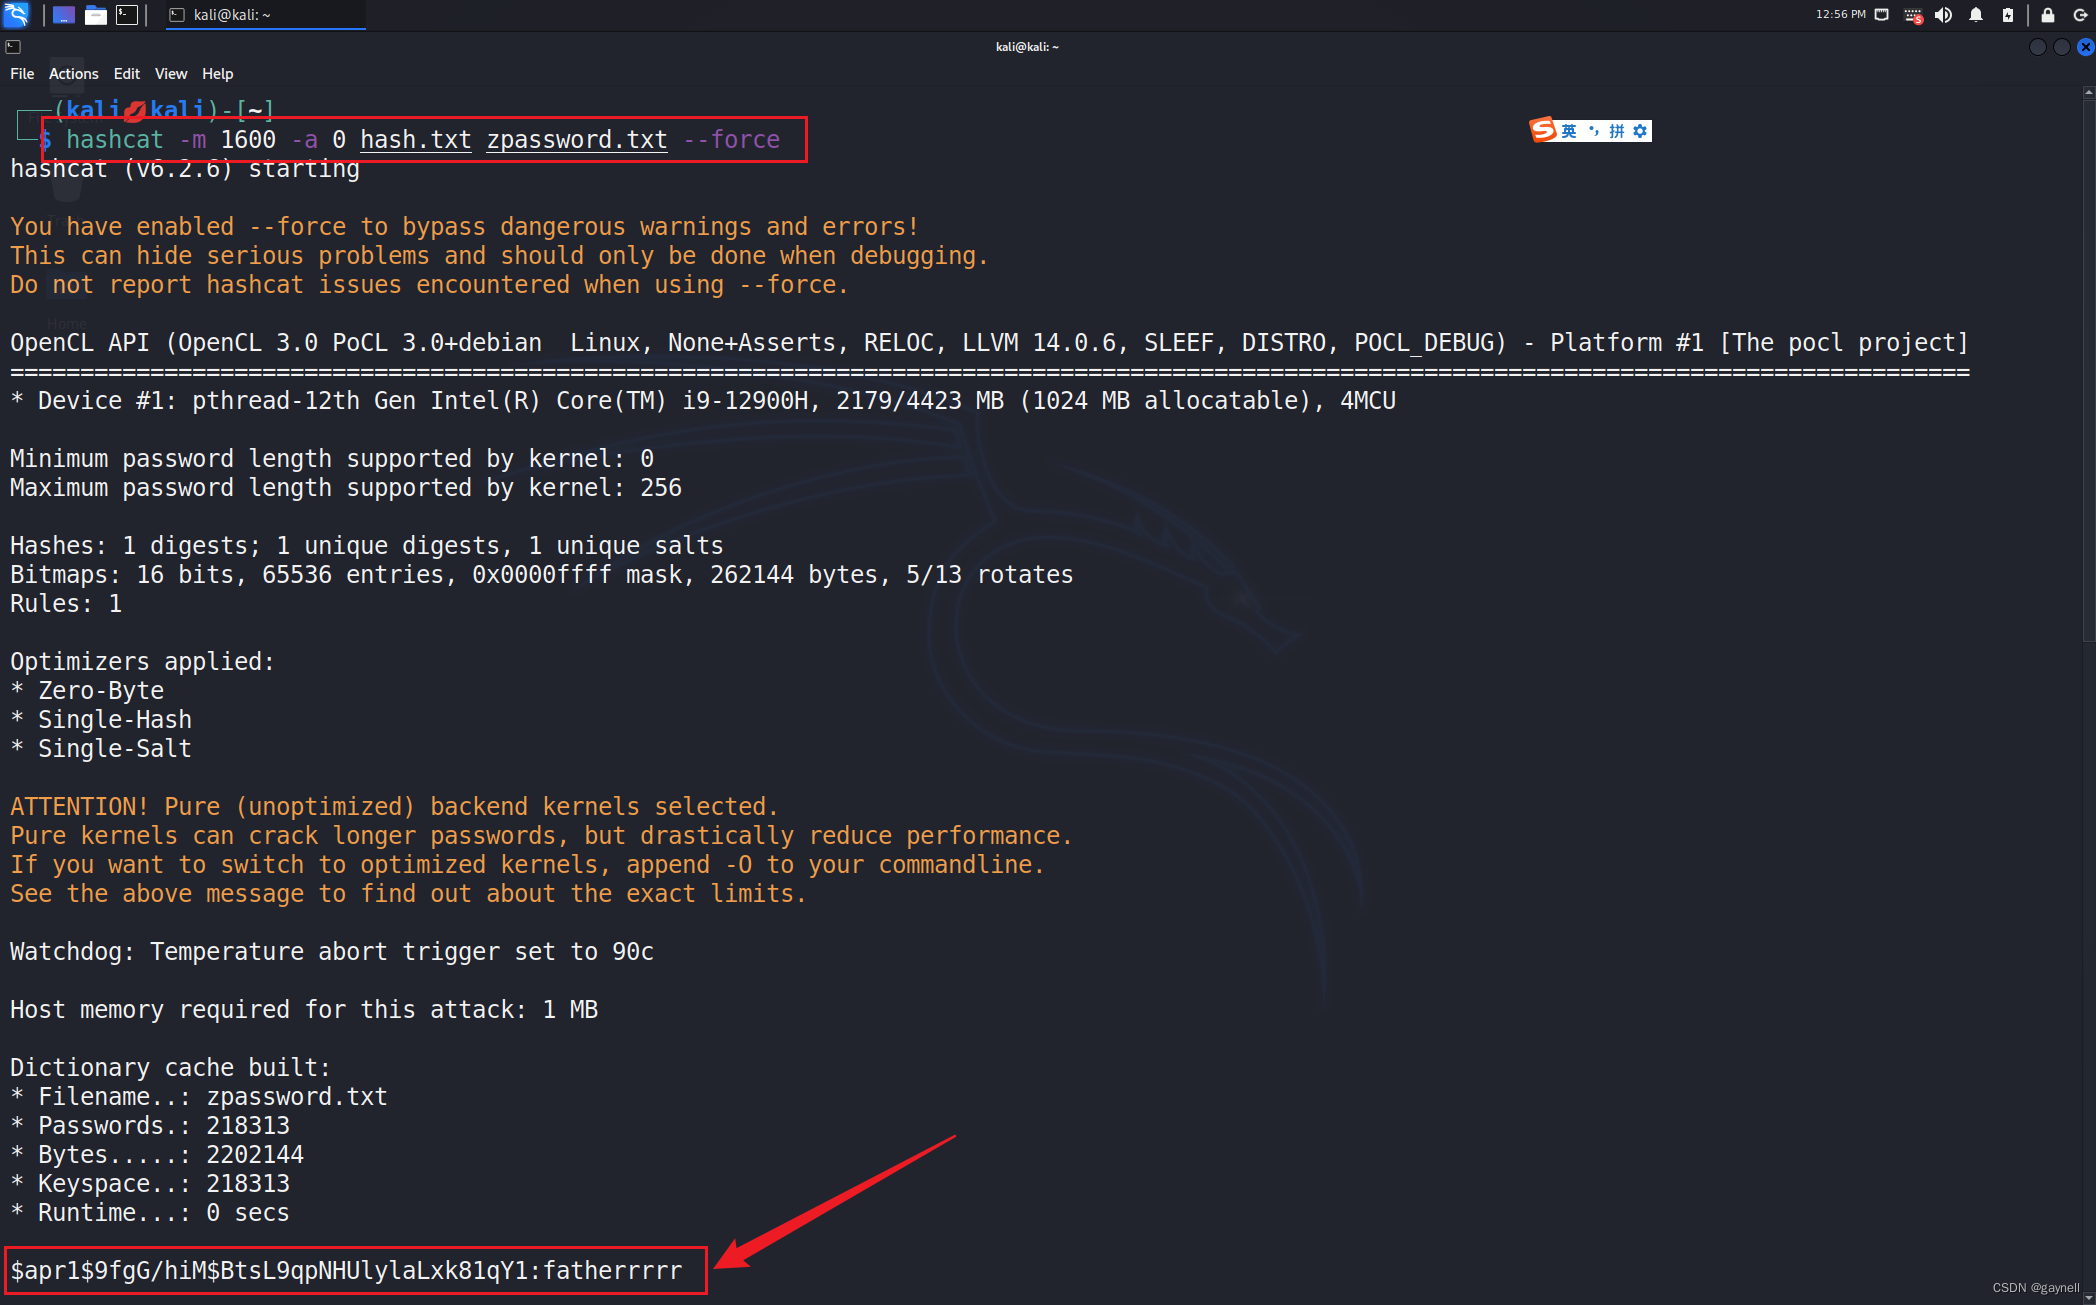The width and height of the screenshot is (2096, 1305).
Task: Click the show desktop panel icon
Action: pyautogui.click(x=64, y=15)
